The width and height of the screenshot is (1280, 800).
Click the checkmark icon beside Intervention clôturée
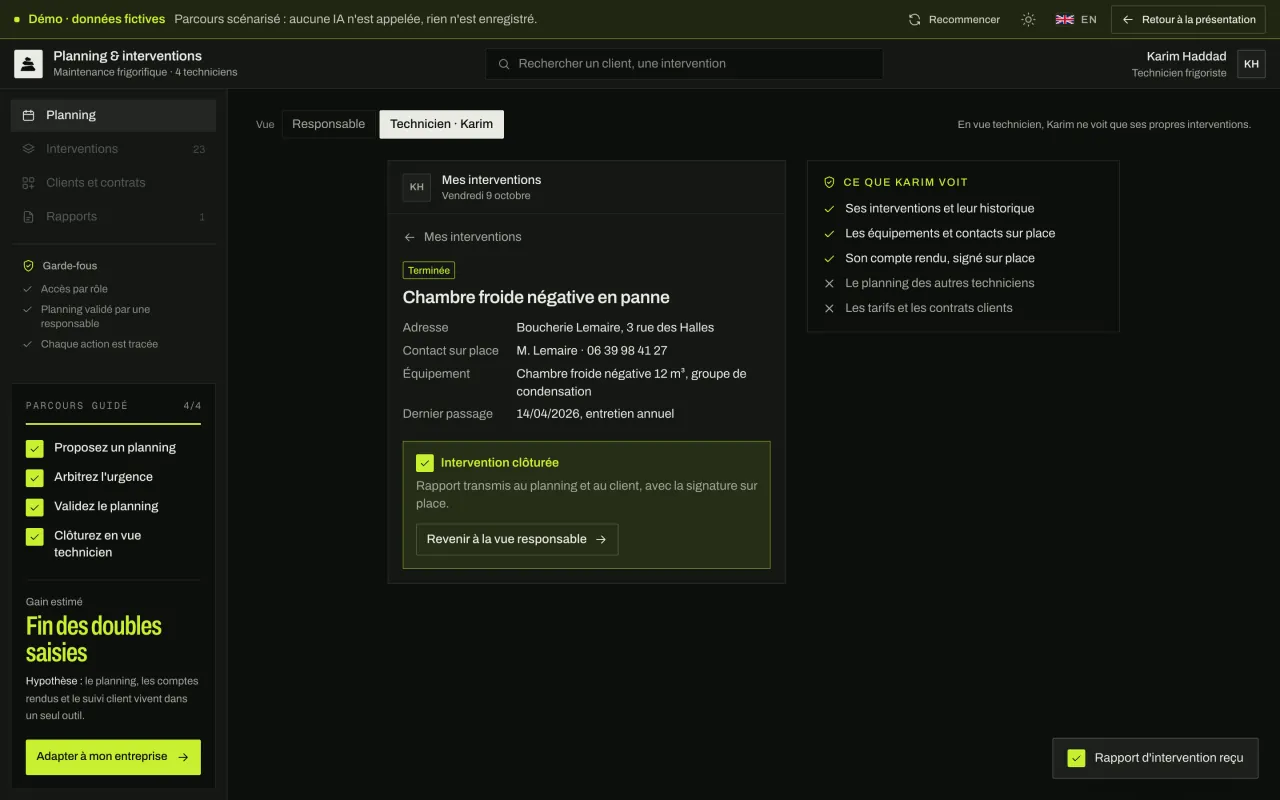(x=425, y=463)
